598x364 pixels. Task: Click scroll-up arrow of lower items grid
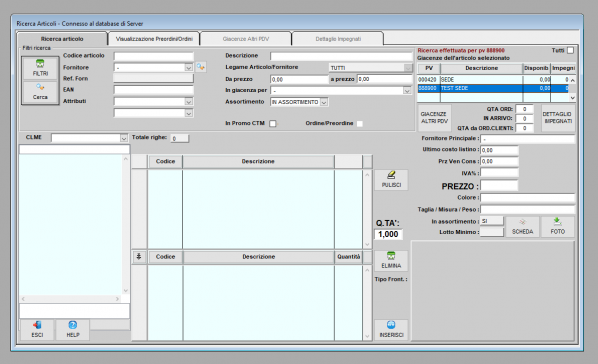click(x=367, y=270)
